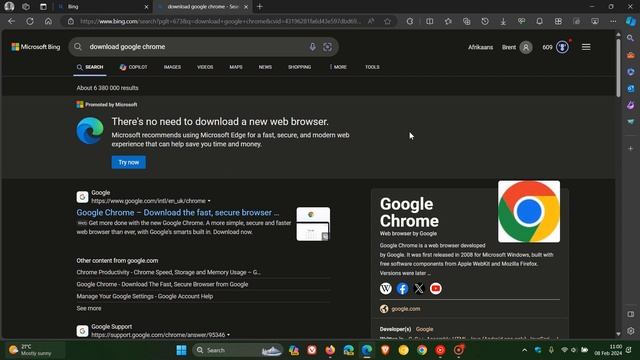Viewport: 640px width, 360px height.
Task: Switch to the Bing tab
Action: (102, 7)
